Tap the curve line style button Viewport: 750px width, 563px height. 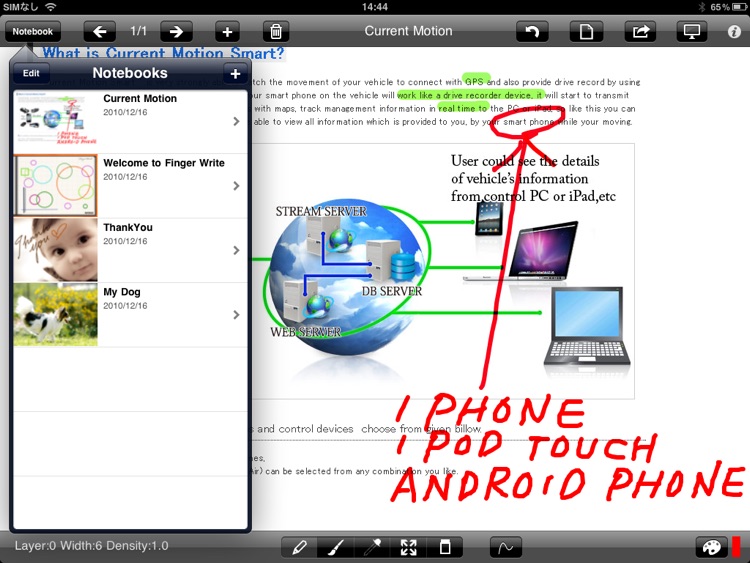coord(506,547)
